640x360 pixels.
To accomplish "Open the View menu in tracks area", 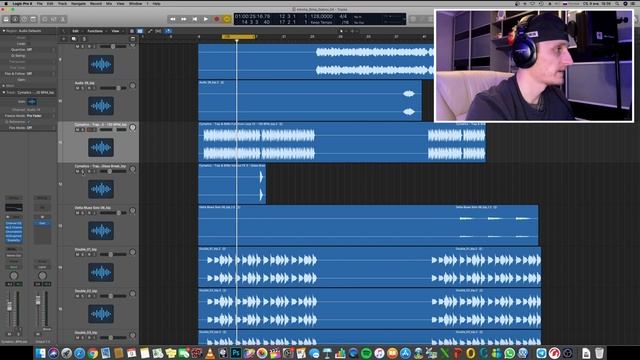I will pos(116,31).
